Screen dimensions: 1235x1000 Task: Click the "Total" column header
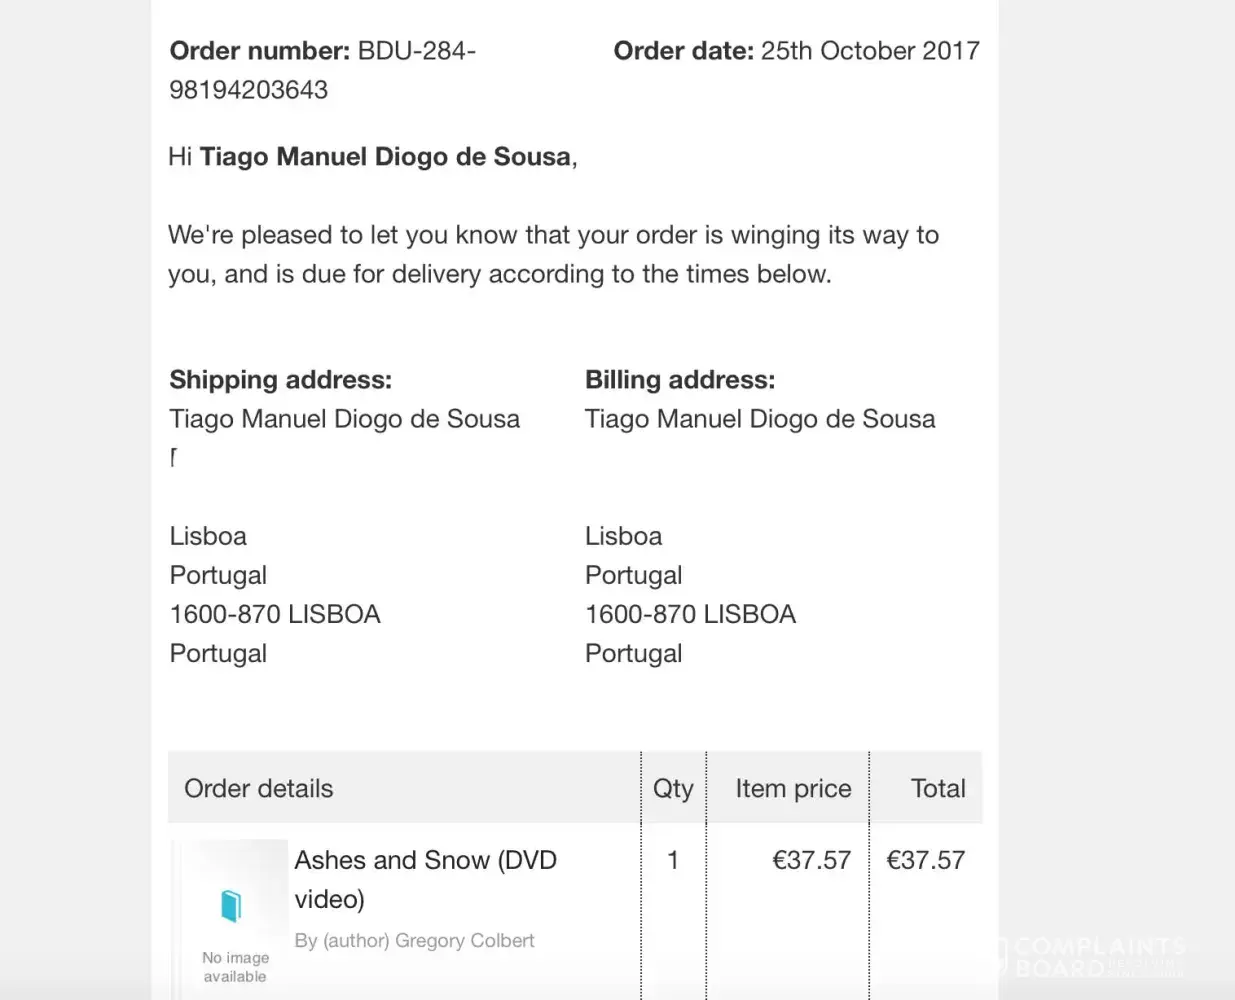(x=938, y=789)
